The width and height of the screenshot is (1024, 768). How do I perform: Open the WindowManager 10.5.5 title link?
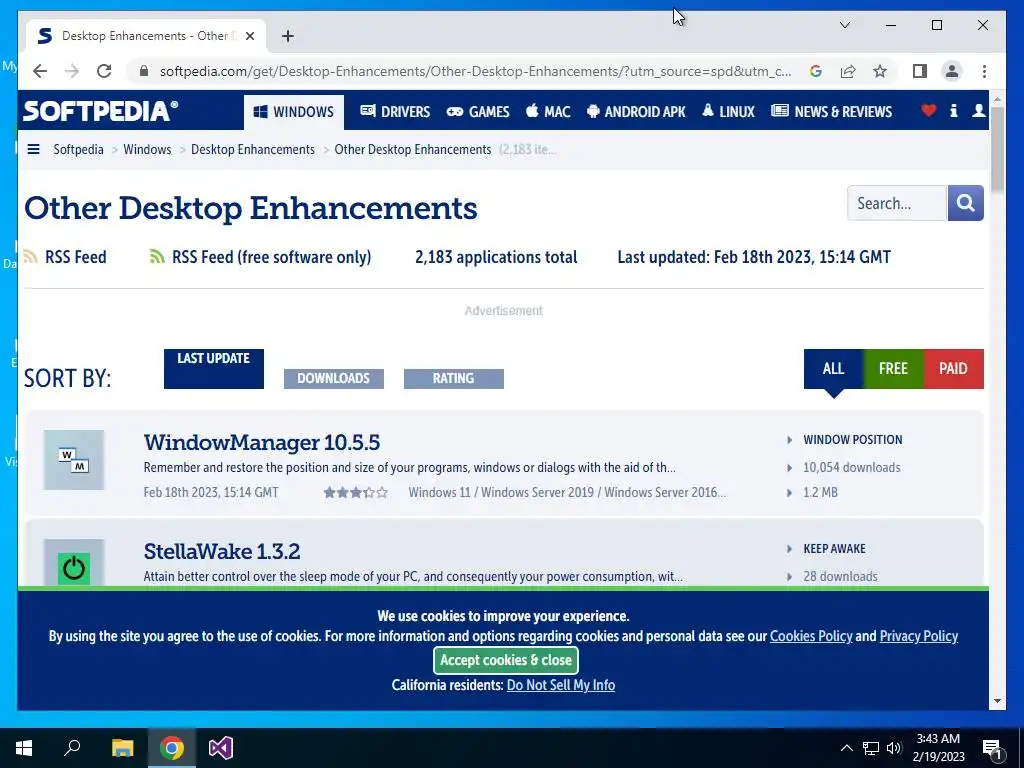[262, 442]
